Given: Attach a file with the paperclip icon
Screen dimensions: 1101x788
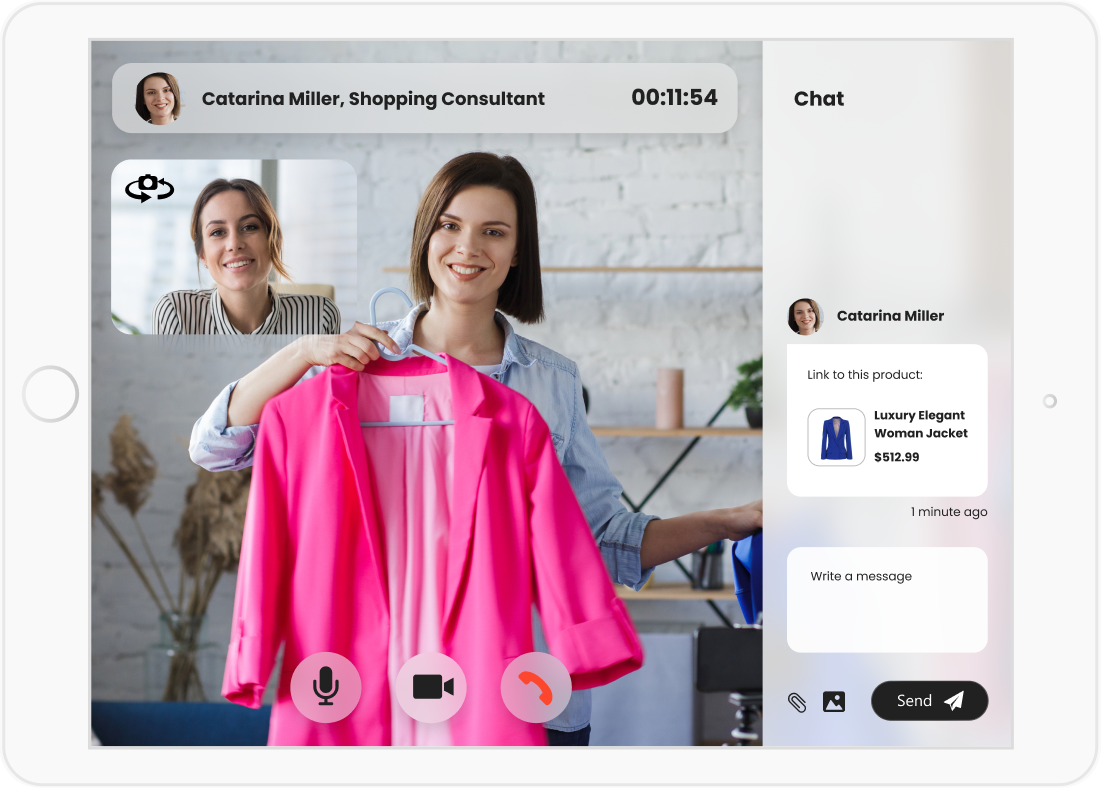Looking at the screenshot, I should pos(797,702).
